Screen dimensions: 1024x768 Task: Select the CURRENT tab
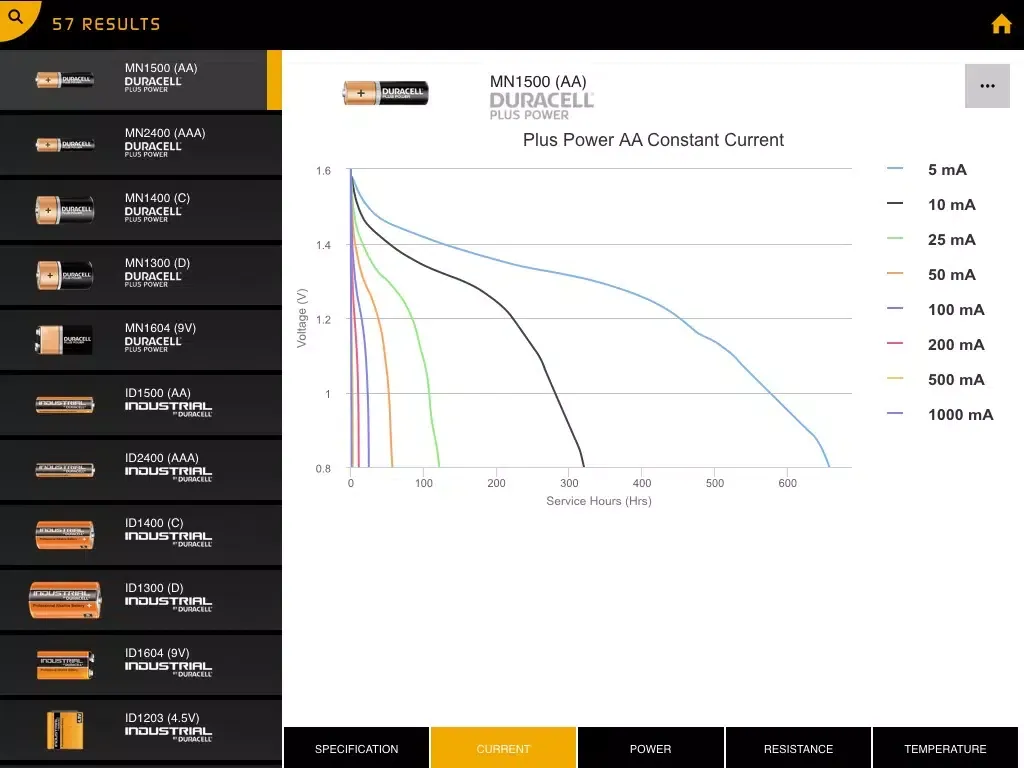[504, 748]
